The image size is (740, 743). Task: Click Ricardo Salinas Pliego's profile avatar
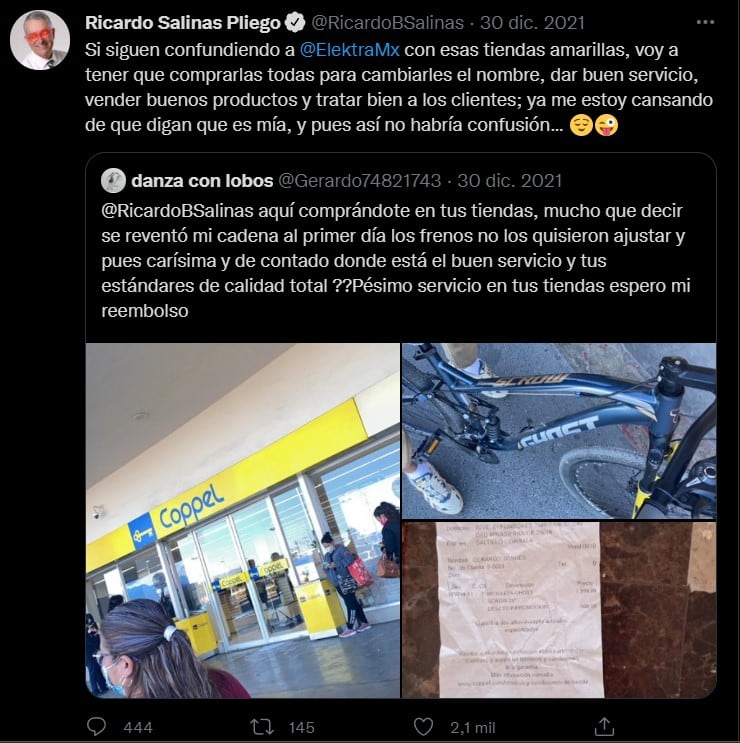tap(39, 39)
